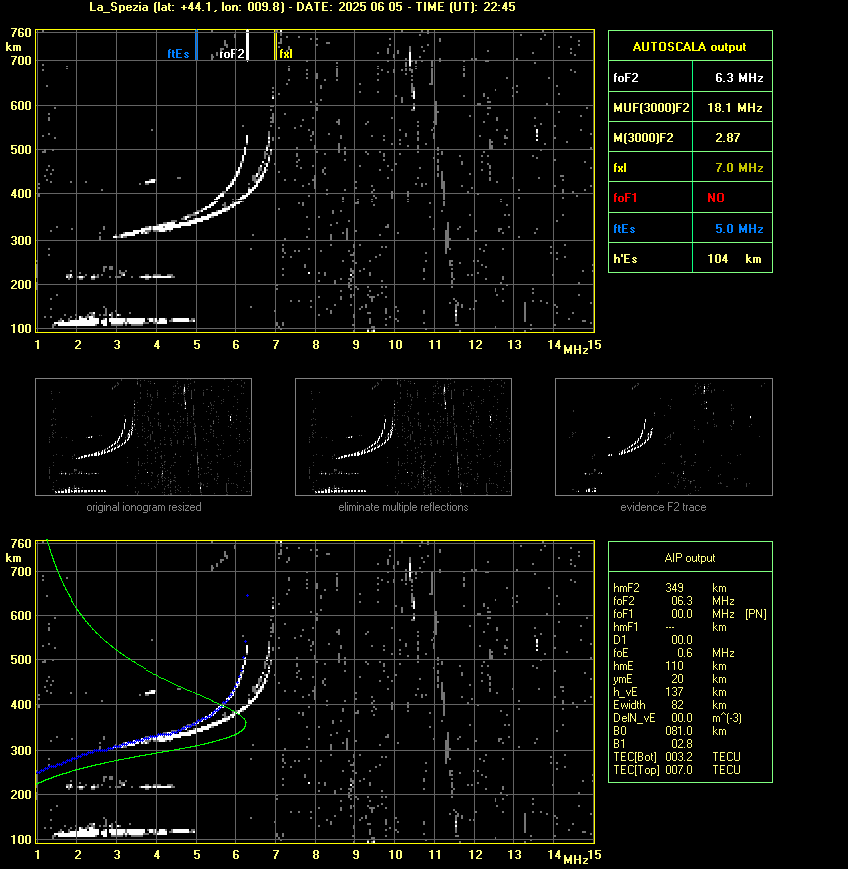Click the red foF1 'NO' value
The height and width of the screenshot is (869, 848).
[716, 198]
